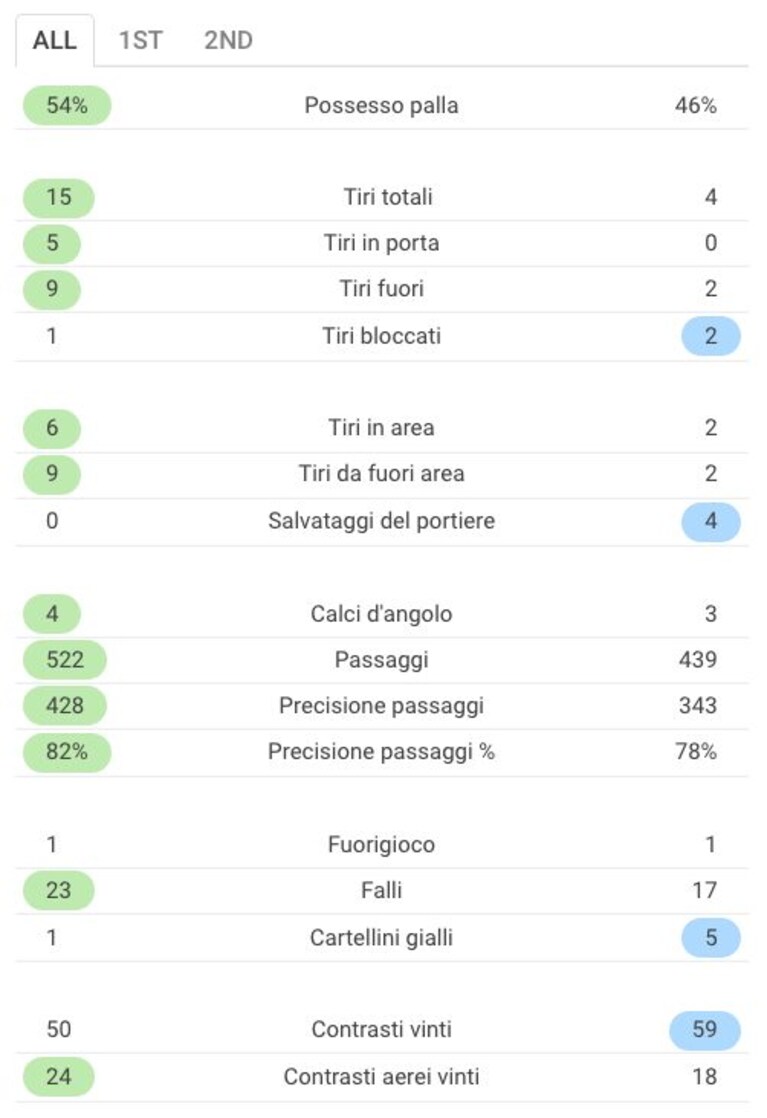Select the Possesso palla row label
The image size is (767, 1118).
[x=381, y=106]
